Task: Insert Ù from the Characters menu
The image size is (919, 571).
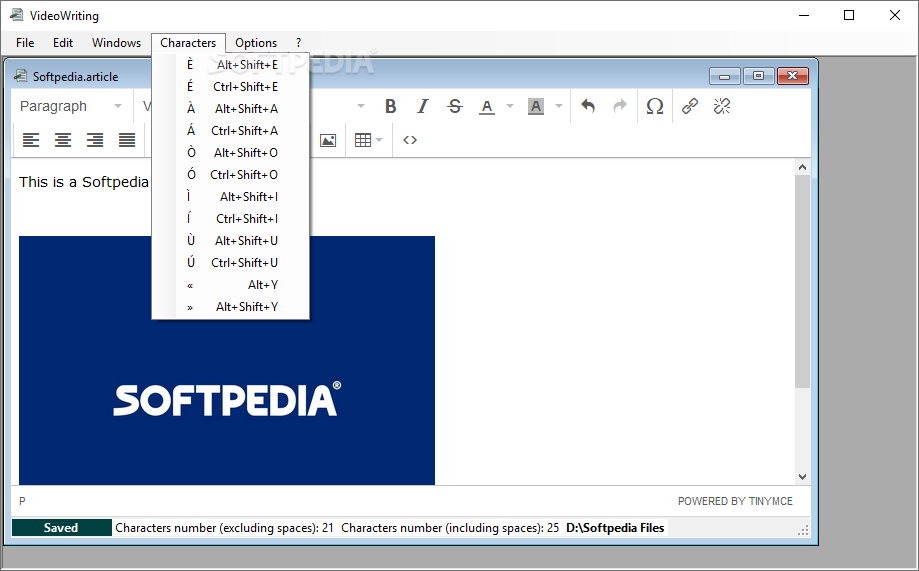Action: [231, 240]
